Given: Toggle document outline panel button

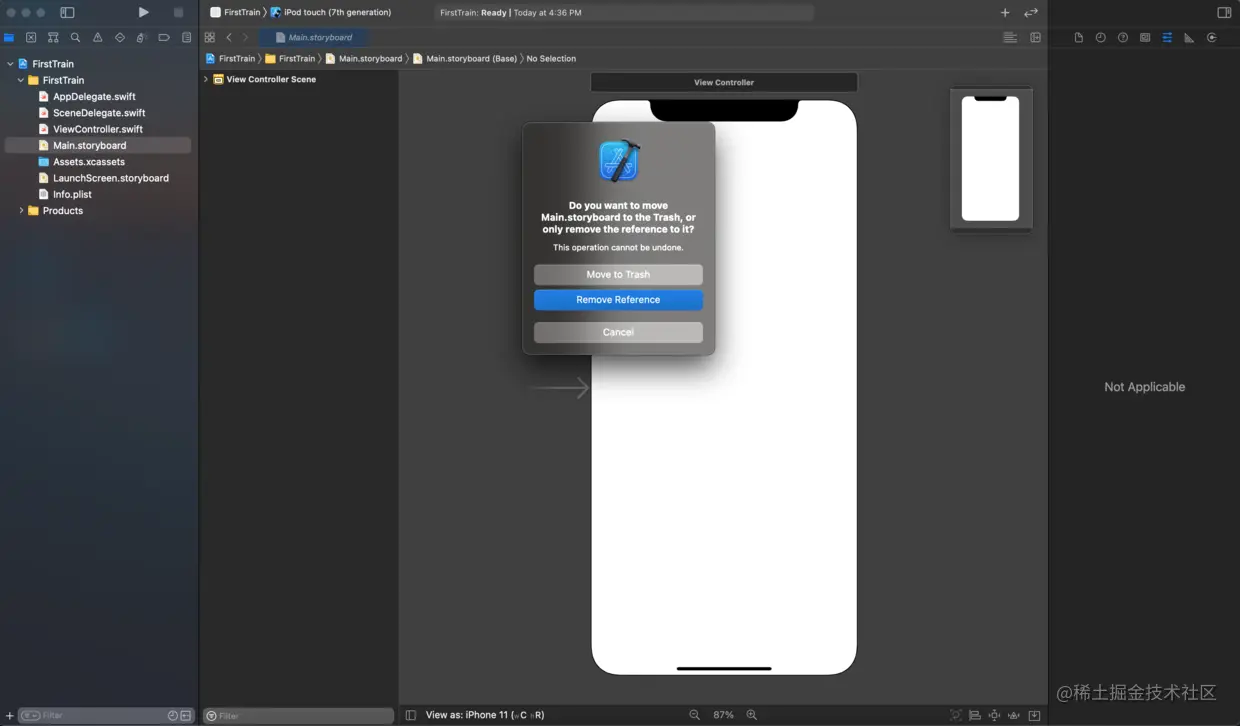Looking at the screenshot, I should [411, 715].
